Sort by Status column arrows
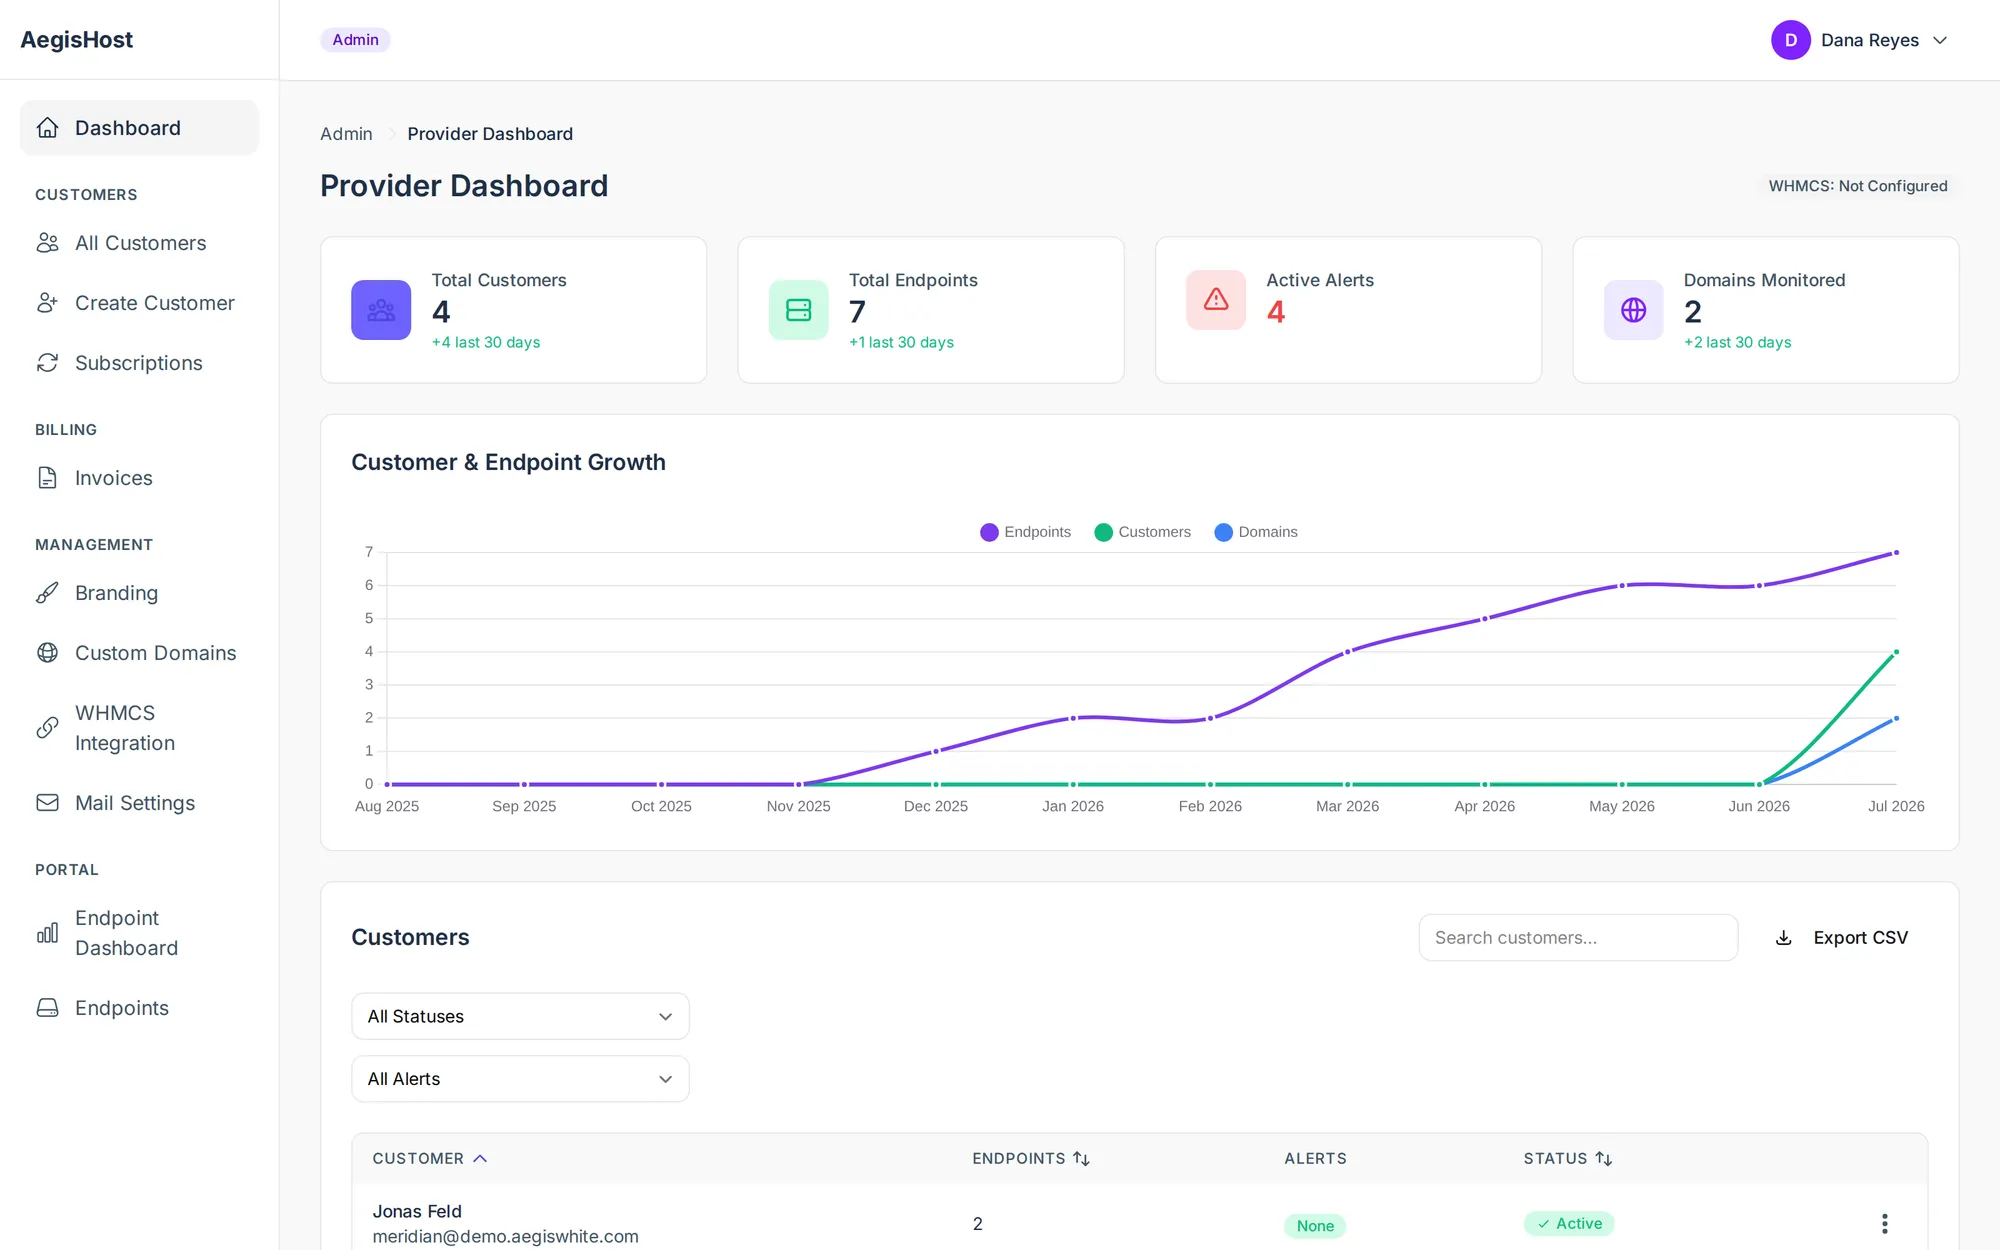Screen dimensions: 2000x1250 (x=1604, y=1159)
